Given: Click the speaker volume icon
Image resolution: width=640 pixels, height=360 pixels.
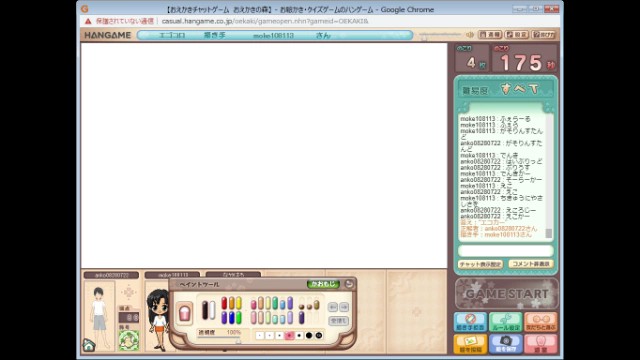Looking at the screenshot, I should tap(470, 35).
